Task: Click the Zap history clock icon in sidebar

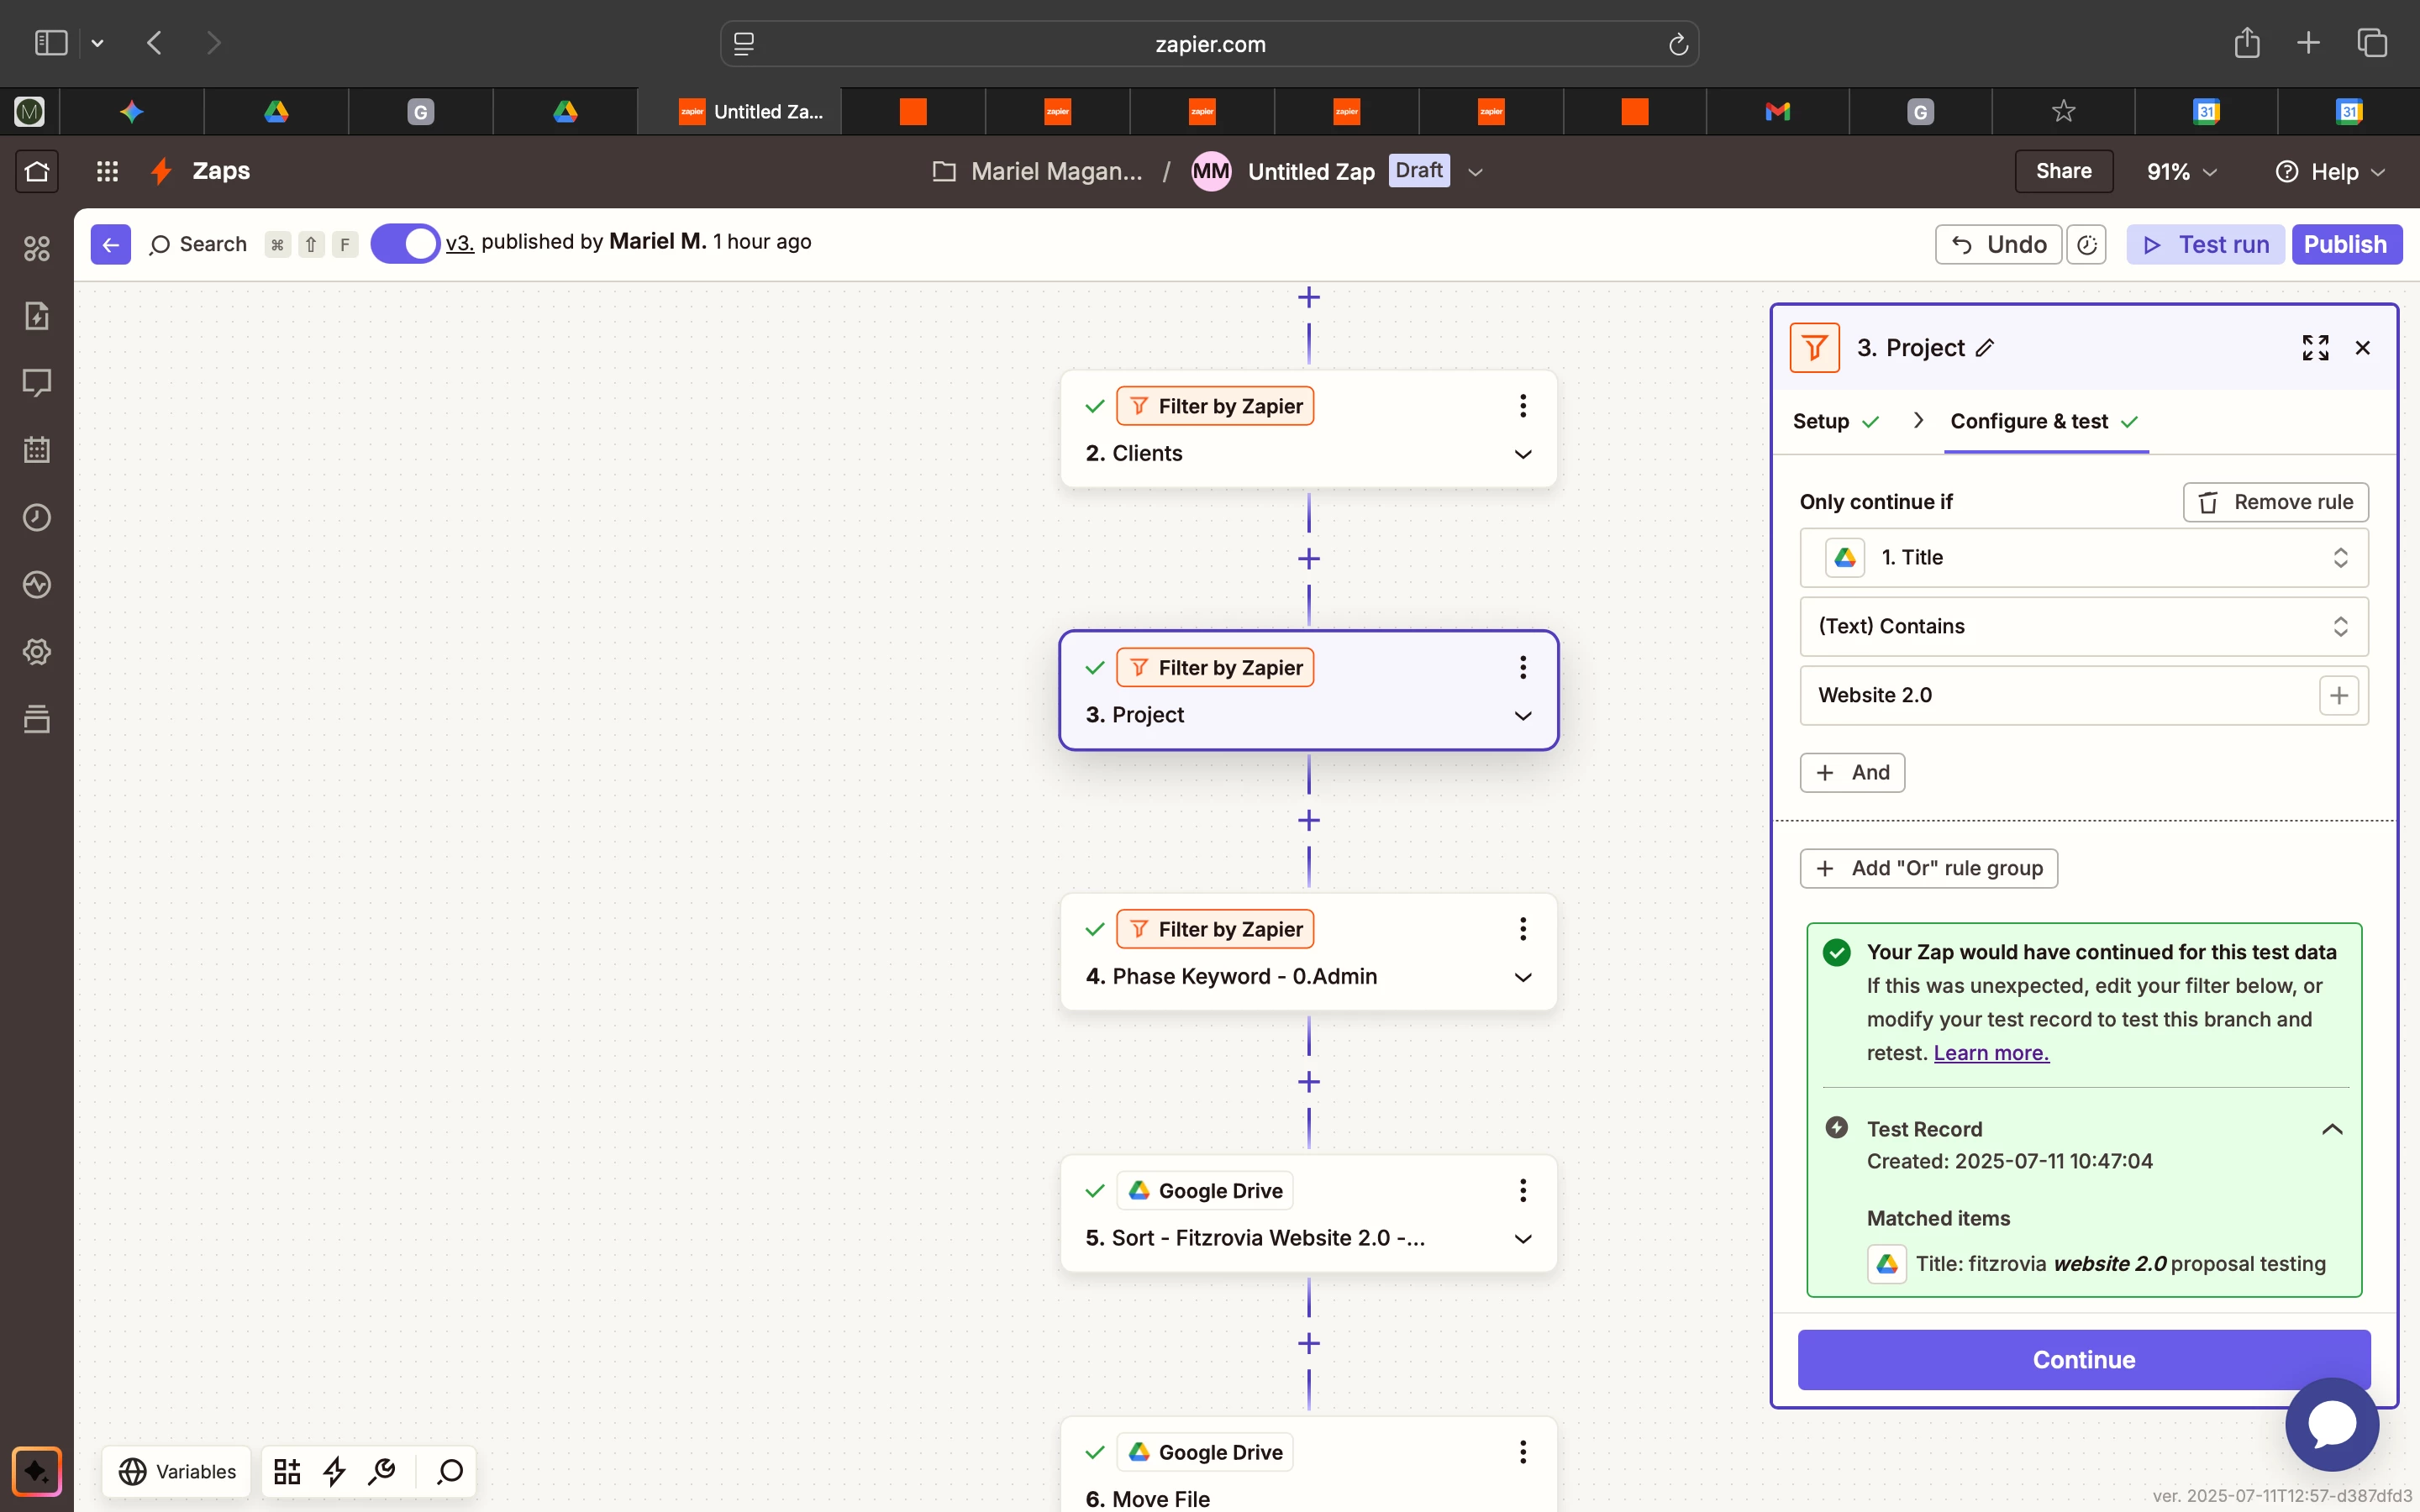Action: 37,517
